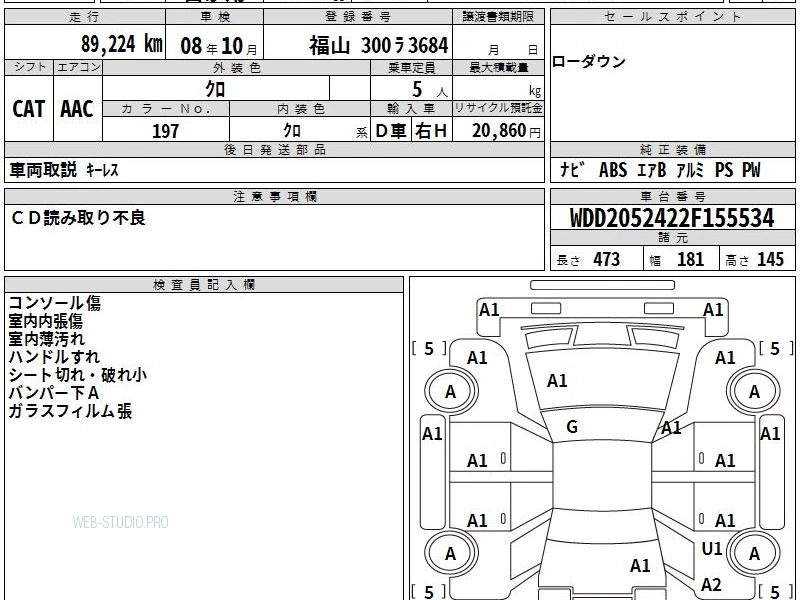Select the D車 import value
This screenshot has height=600, width=800.
(391, 131)
